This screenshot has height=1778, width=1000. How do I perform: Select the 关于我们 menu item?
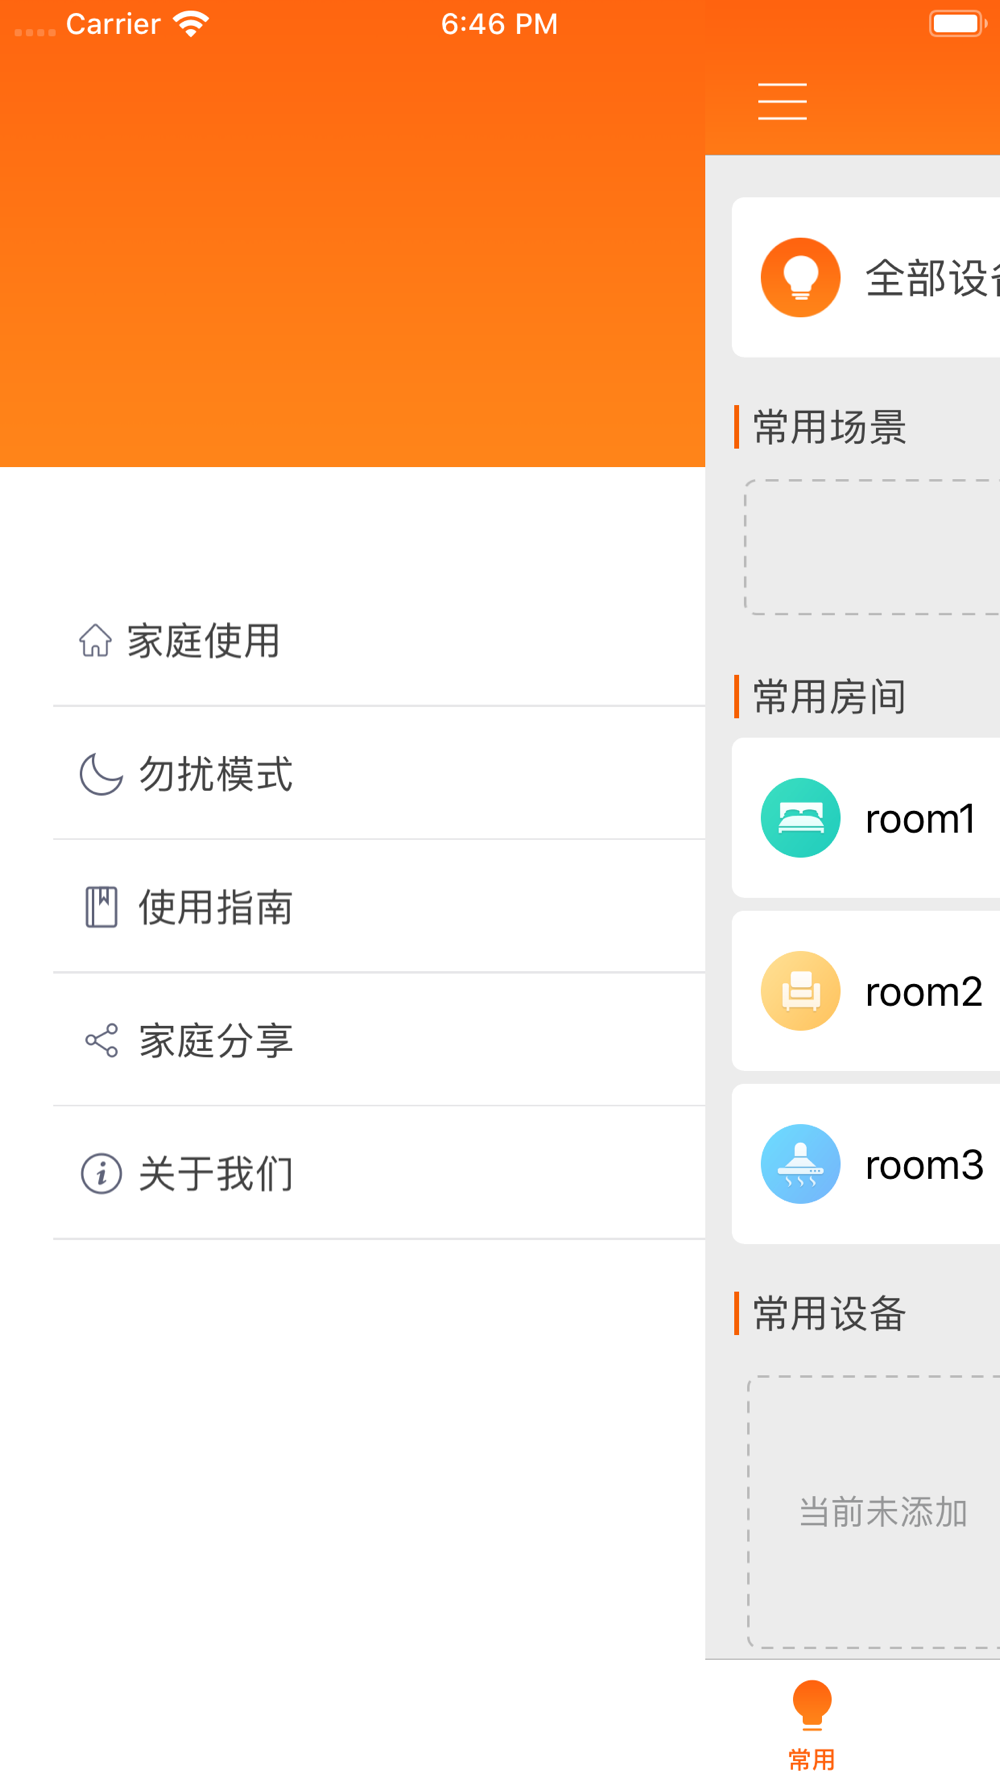216,1173
